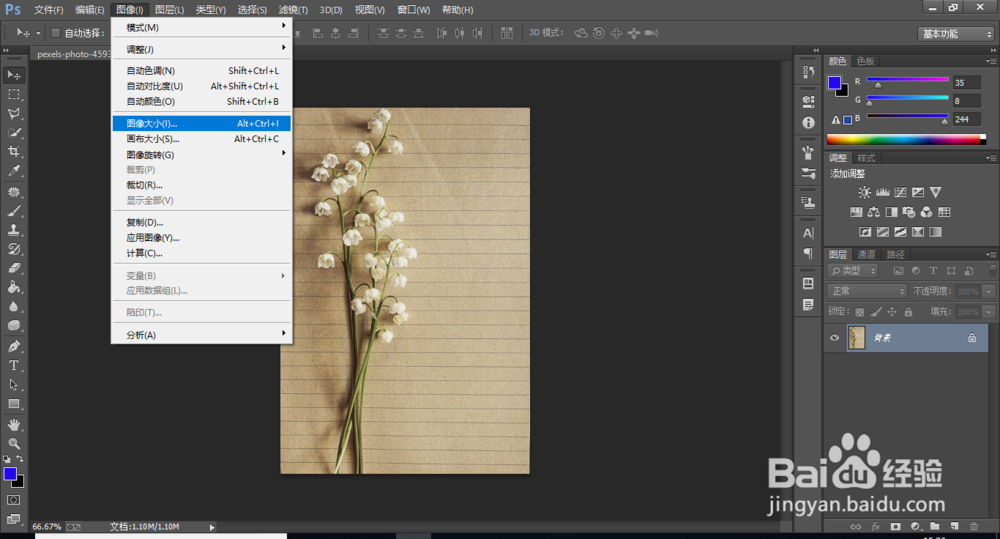
Task: Toggle lock position icon
Action: 892,312
